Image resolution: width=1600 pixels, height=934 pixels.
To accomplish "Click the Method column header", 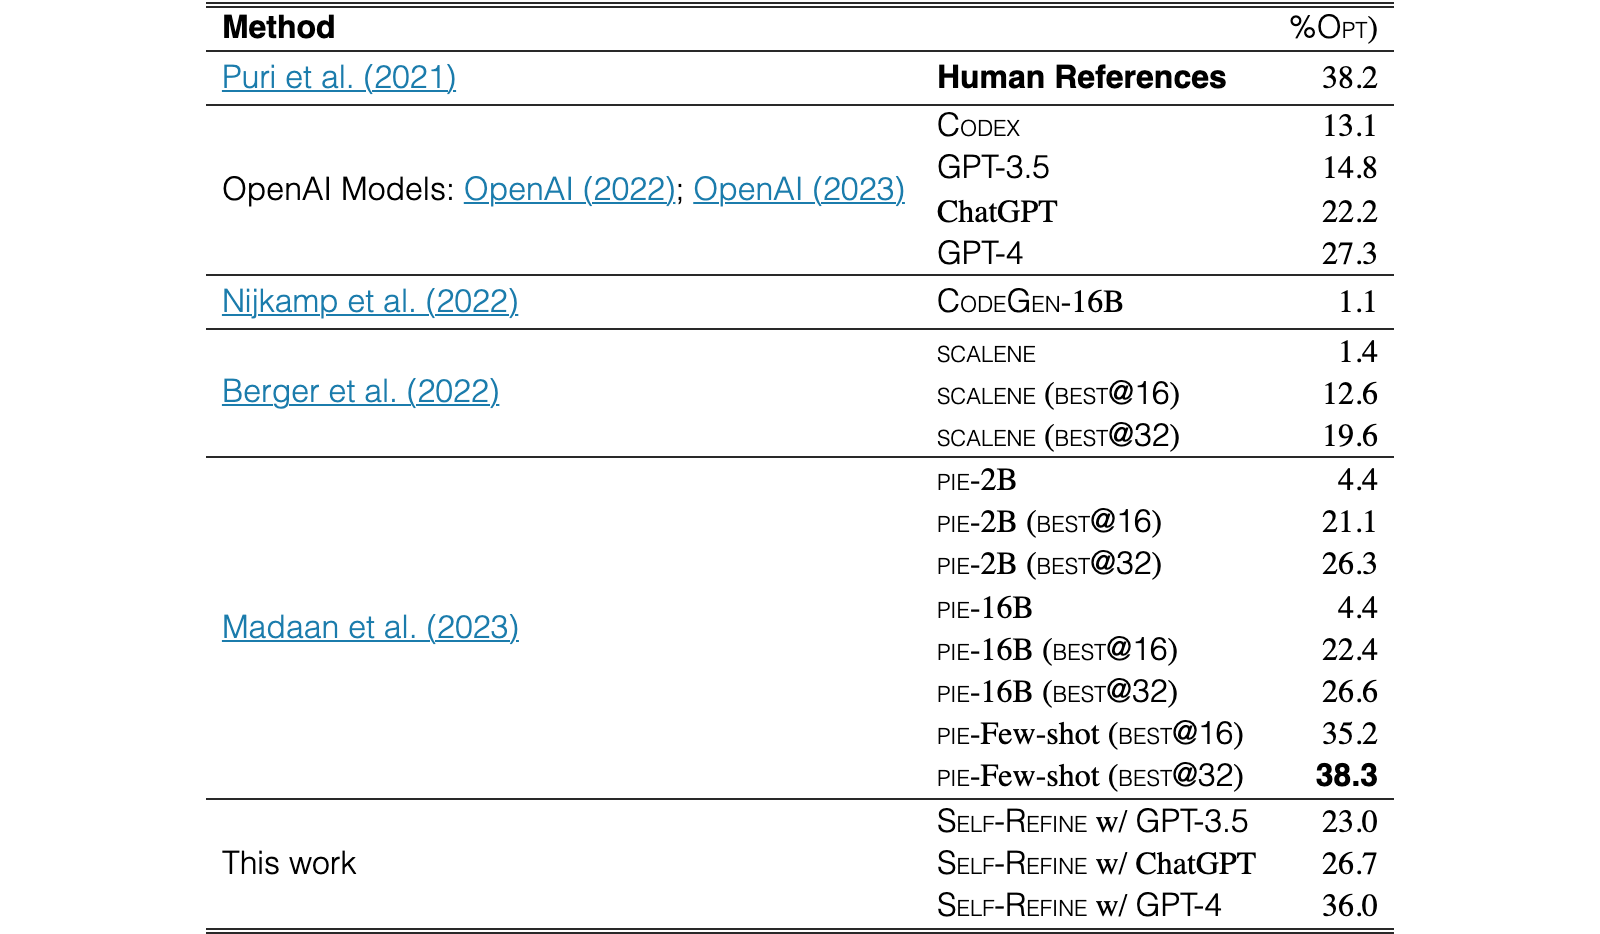I will tap(278, 27).
